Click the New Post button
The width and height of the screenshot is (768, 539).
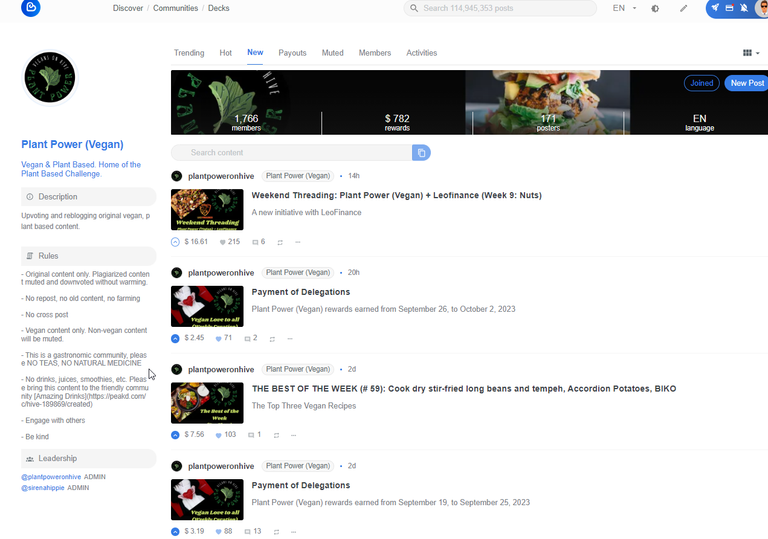pyautogui.click(x=746, y=83)
